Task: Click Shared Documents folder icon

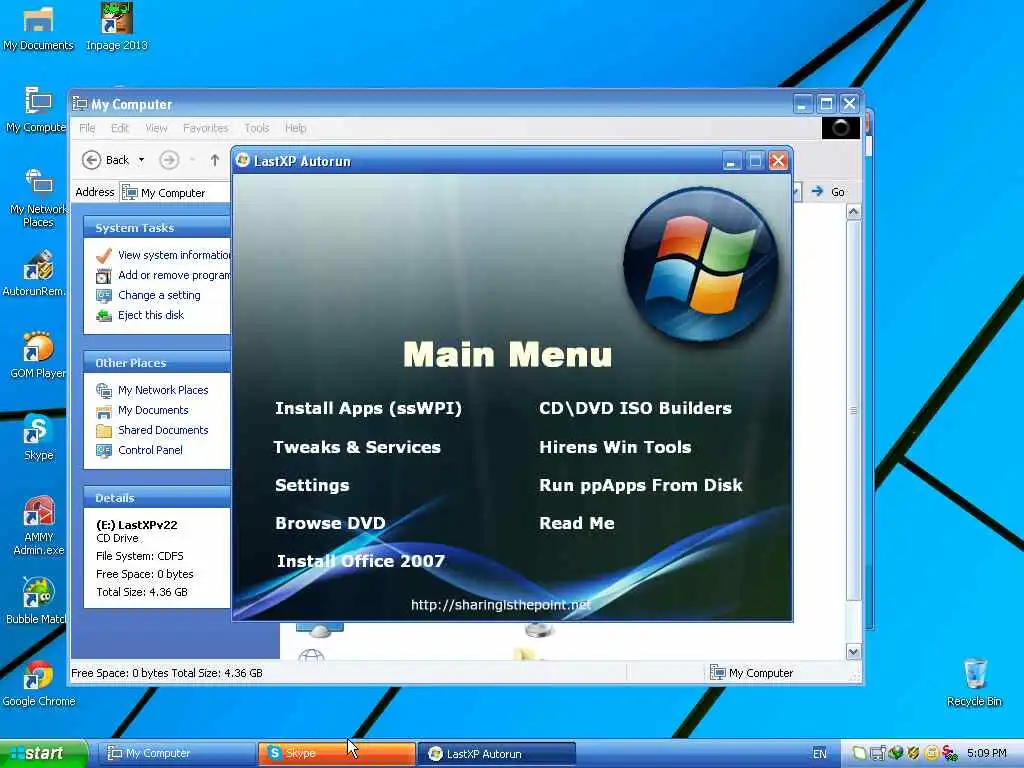Action: click(104, 430)
